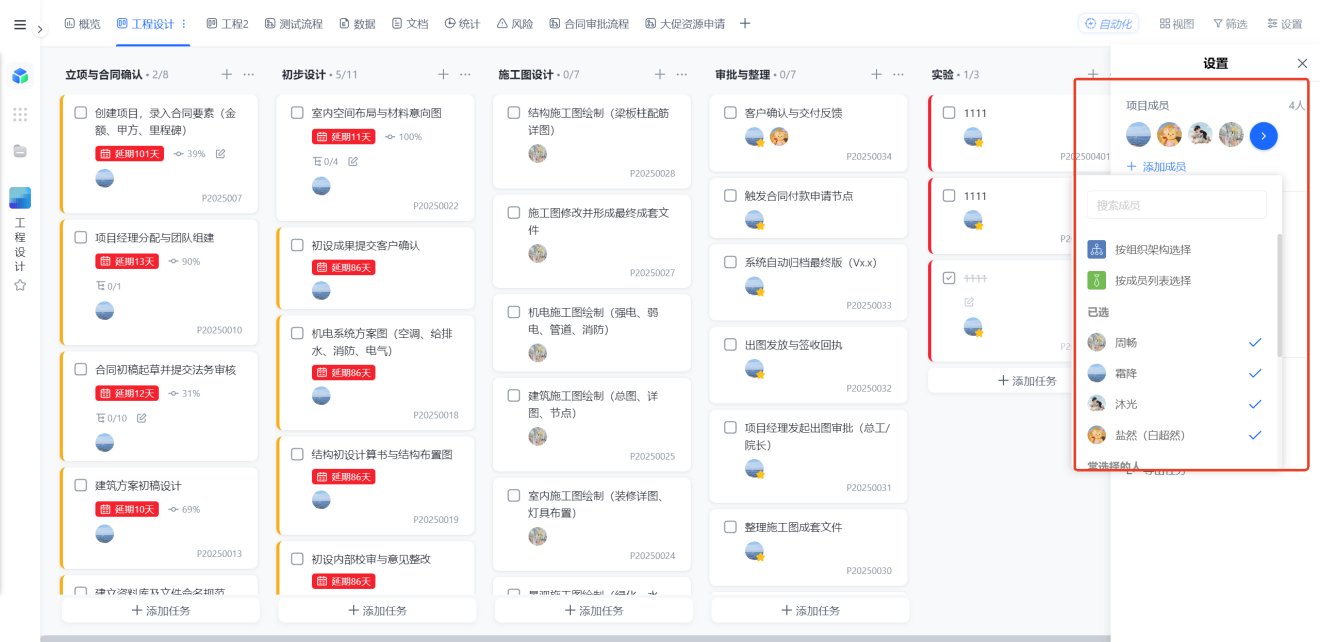Image resolution: width=1320 pixels, height=642 pixels.
Task: Click 添加任务 under 立项与合同确认 column
Action: [x=161, y=610]
